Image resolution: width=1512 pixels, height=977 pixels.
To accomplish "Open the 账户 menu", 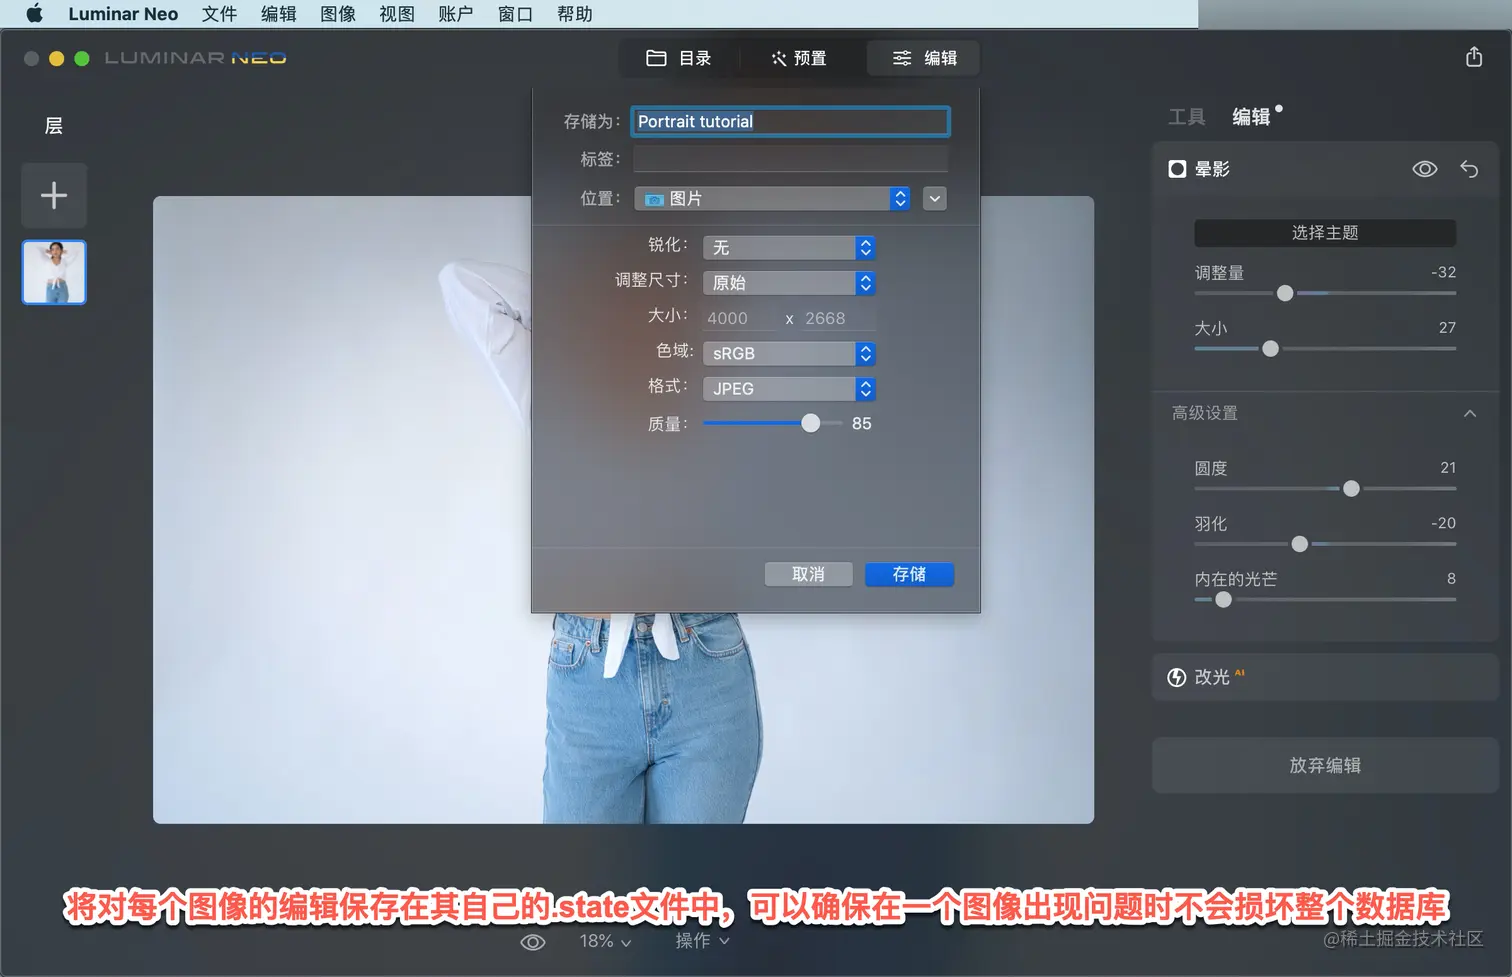I will pyautogui.click(x=456, y=14).
